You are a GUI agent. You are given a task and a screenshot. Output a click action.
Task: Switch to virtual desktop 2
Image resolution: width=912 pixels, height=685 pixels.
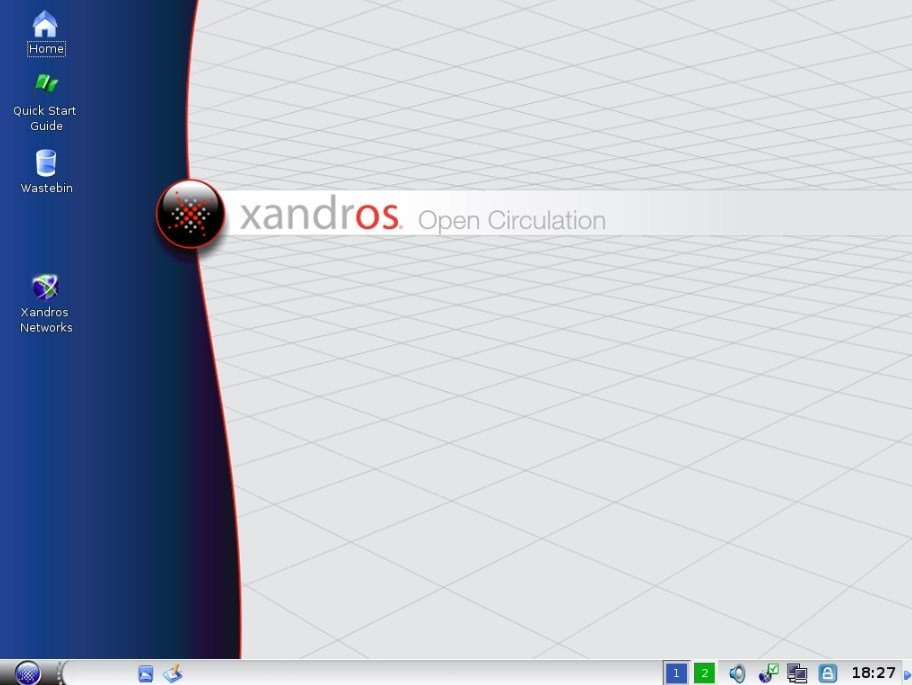(x=704, y=673)
